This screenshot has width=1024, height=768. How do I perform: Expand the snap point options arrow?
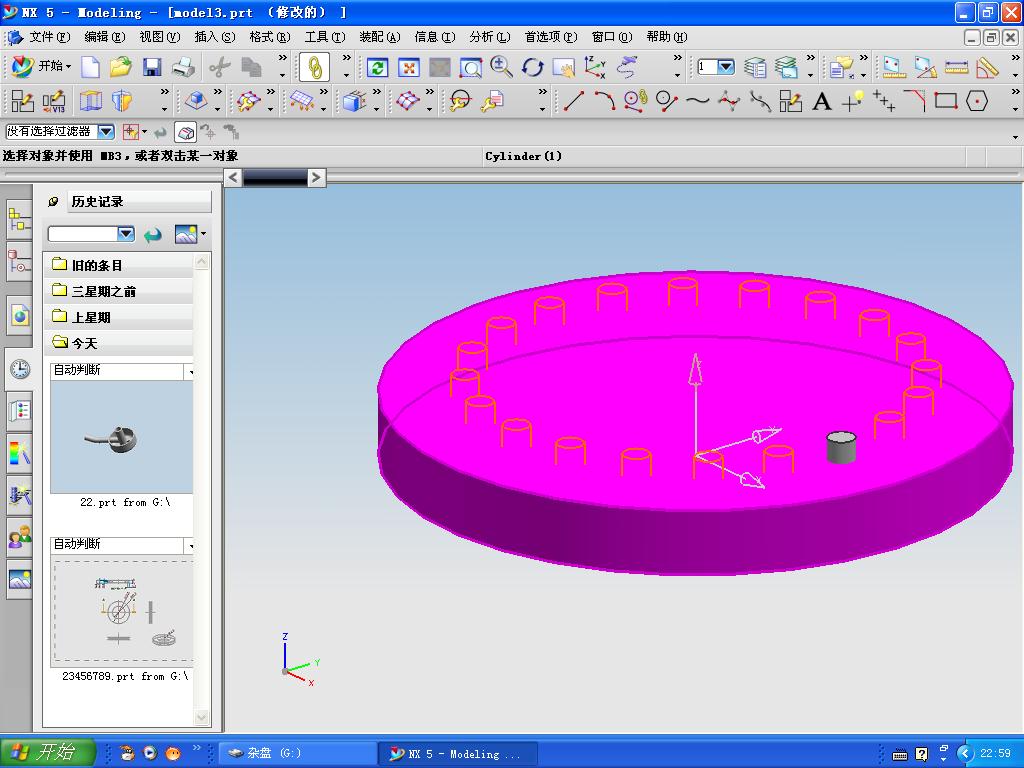pyautogui.click(x=144, y=132)
